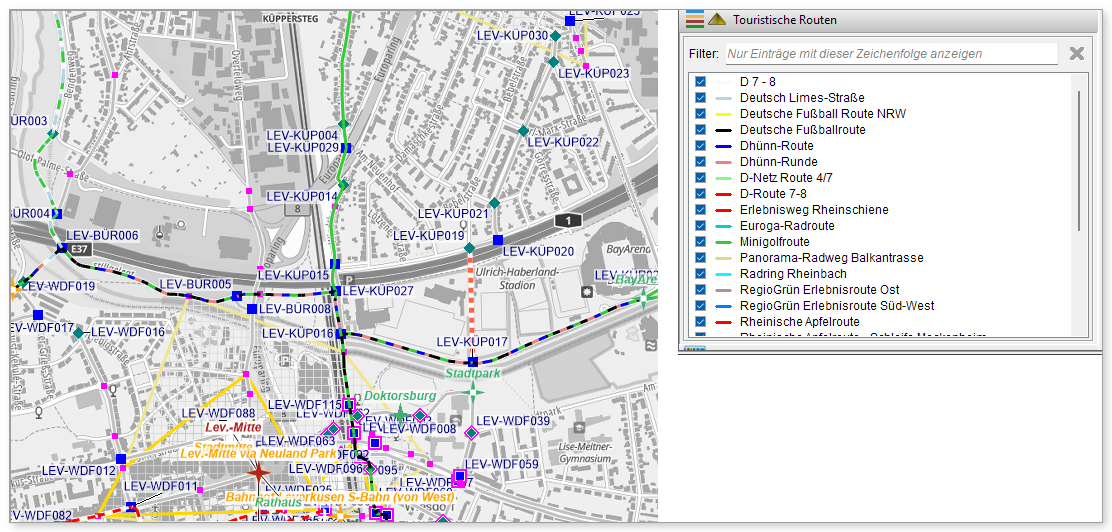
Task: Click blue square node at LEV-BÜR006
Action: [x=61, y=248]
